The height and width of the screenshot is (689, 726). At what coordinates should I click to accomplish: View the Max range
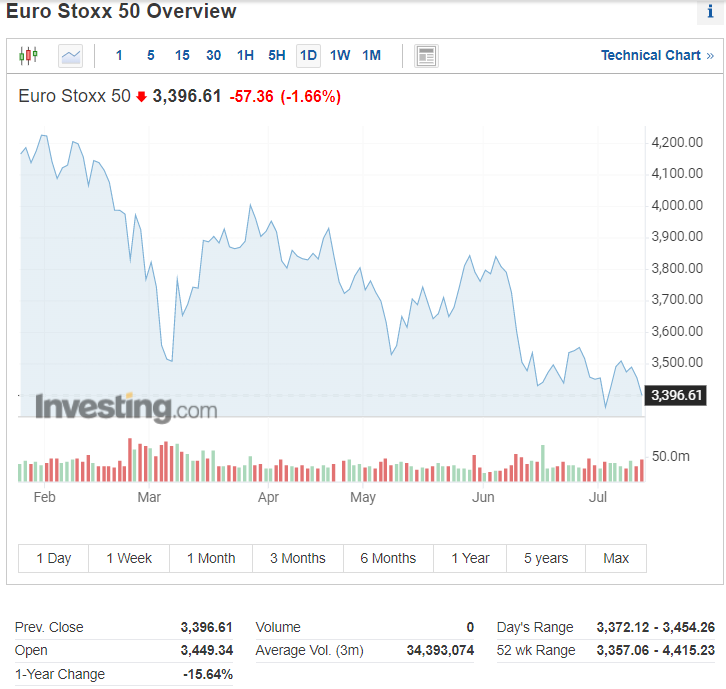(616, 558)
